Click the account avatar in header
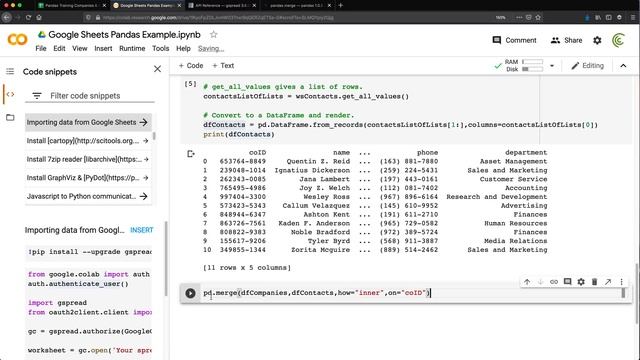 coord(618,40)
